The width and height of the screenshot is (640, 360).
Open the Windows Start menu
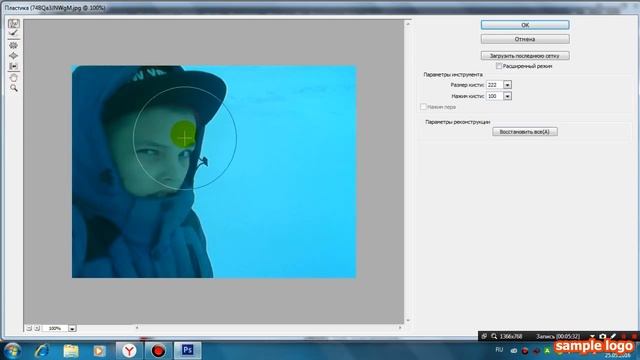coord(11,351)
